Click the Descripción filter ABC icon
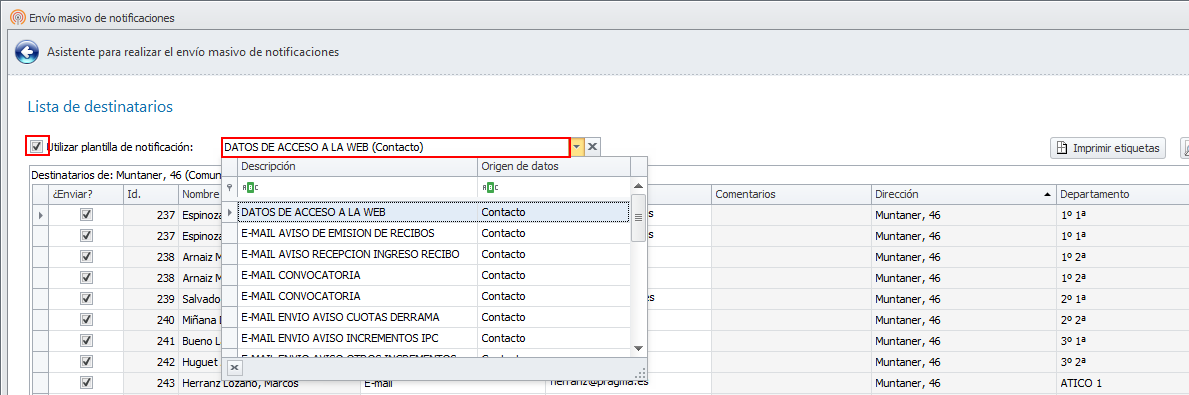This screenshot has width=1189, height=395. pos(249,187)
